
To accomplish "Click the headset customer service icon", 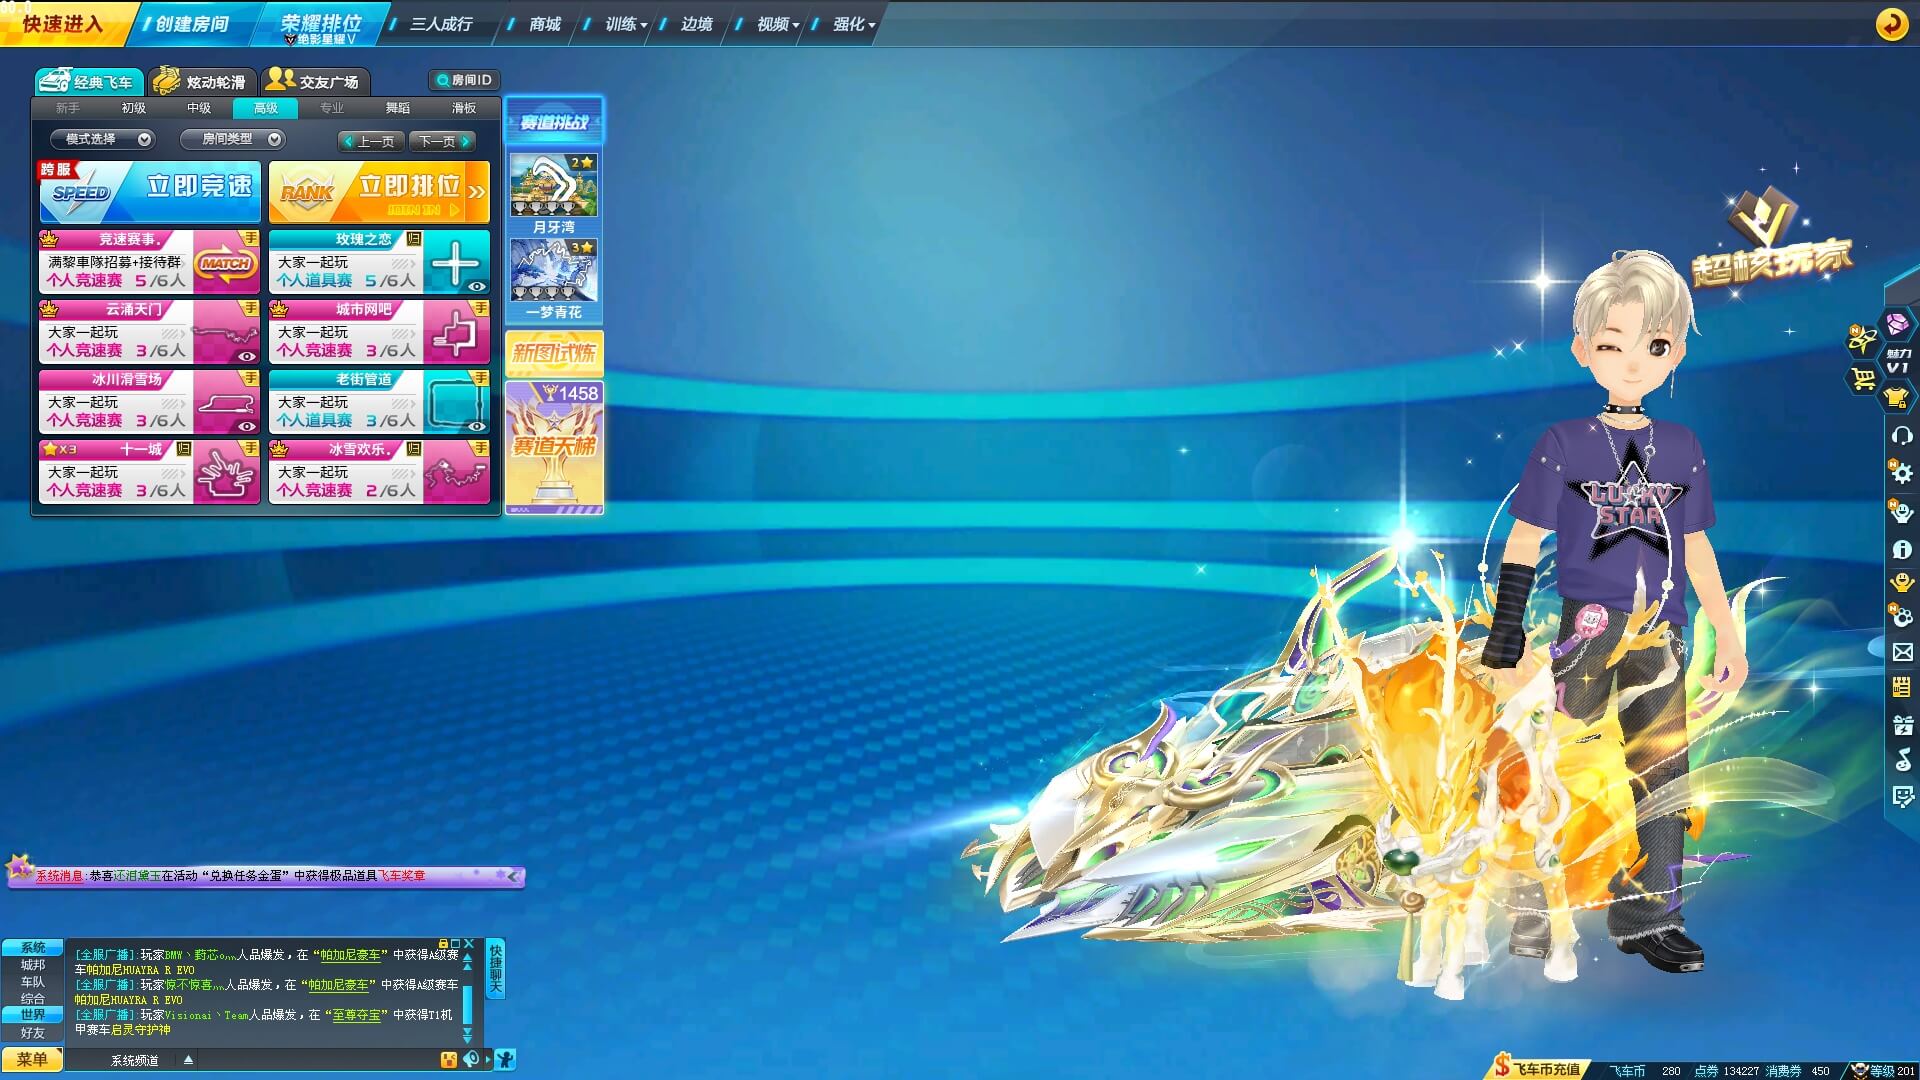I will [x=1902, y=435].
